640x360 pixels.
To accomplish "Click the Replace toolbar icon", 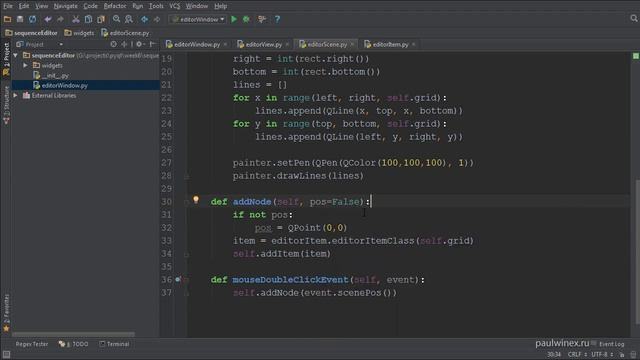I will (129, 19).
